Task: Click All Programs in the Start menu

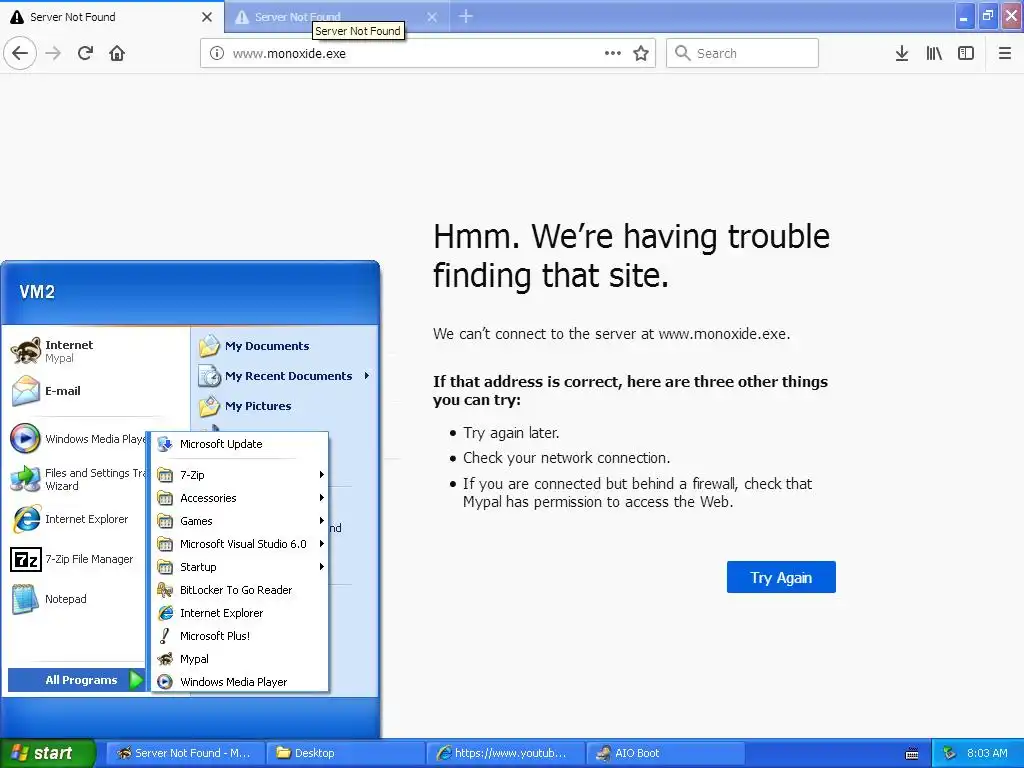Action: [77, 680]
